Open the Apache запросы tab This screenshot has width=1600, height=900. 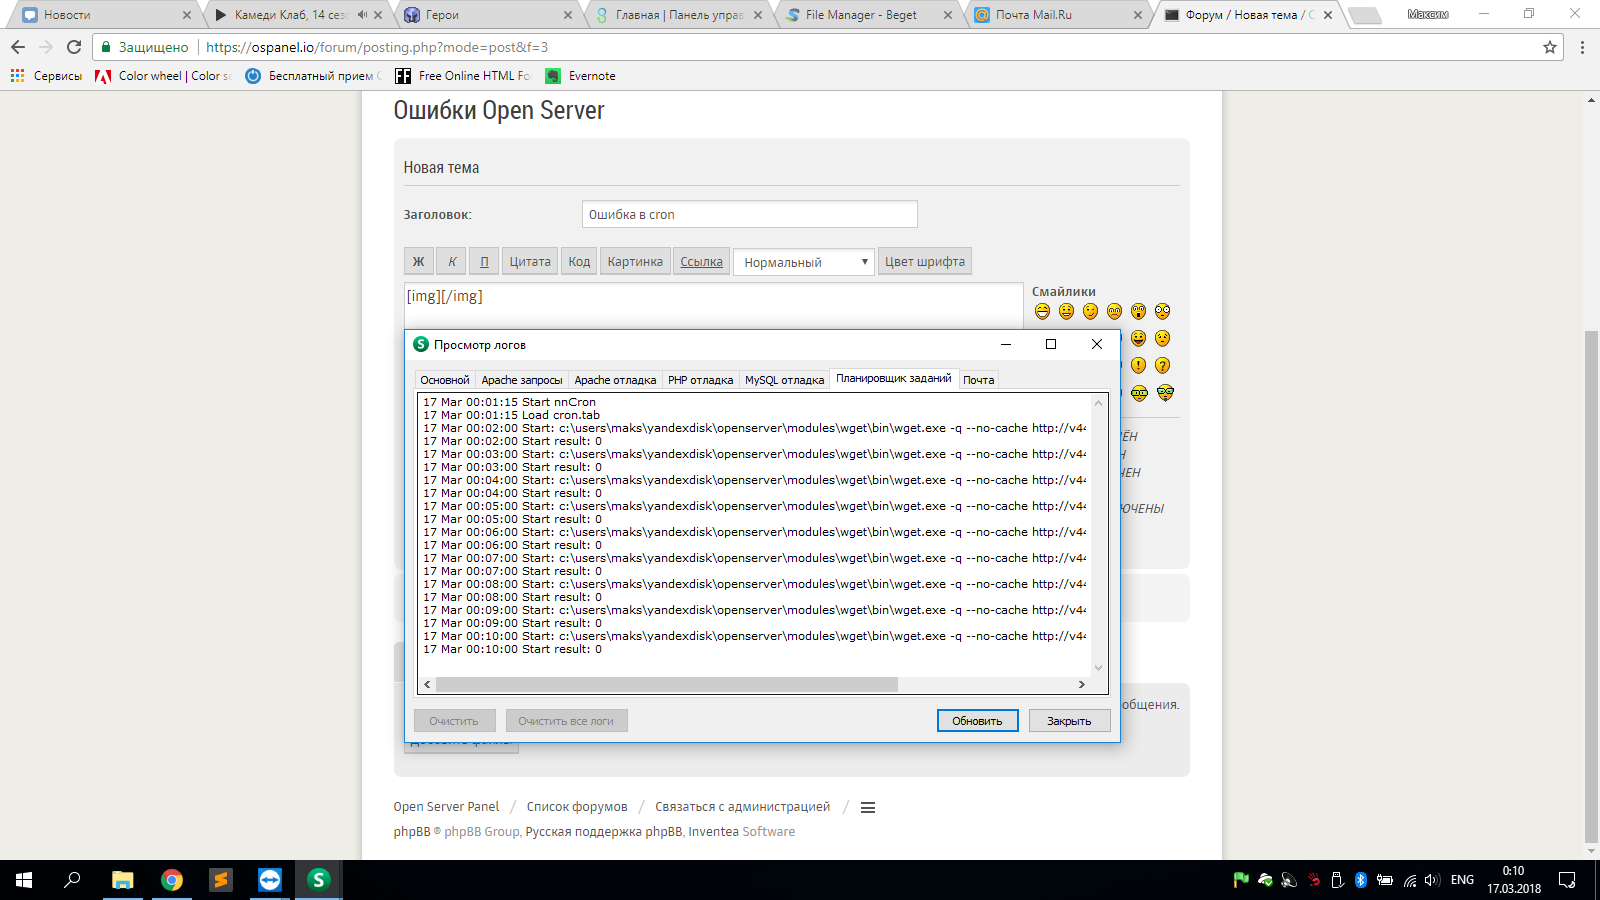click(x=521, y=380)
